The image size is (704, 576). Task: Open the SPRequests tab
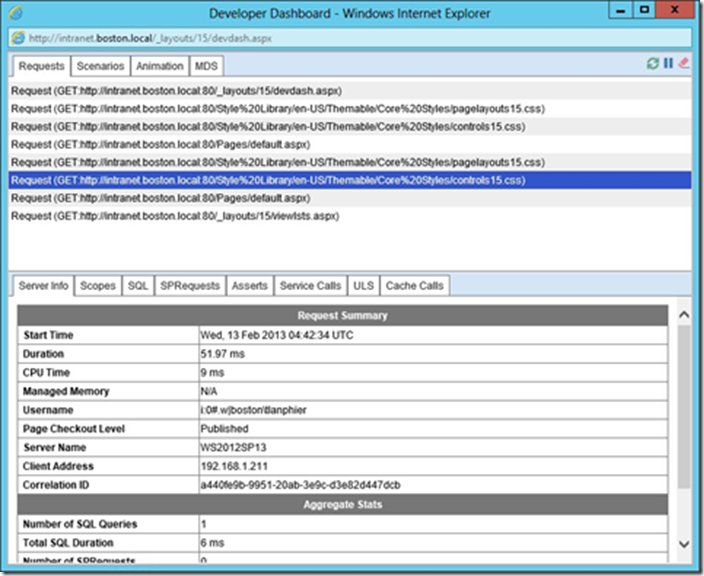click(190, 286)
